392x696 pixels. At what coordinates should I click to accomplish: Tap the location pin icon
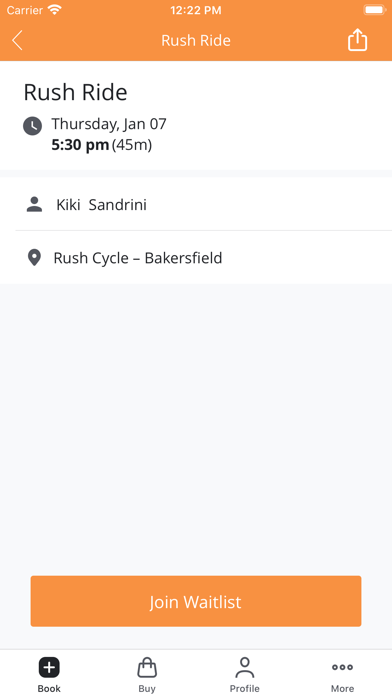(x=34, y=257)
